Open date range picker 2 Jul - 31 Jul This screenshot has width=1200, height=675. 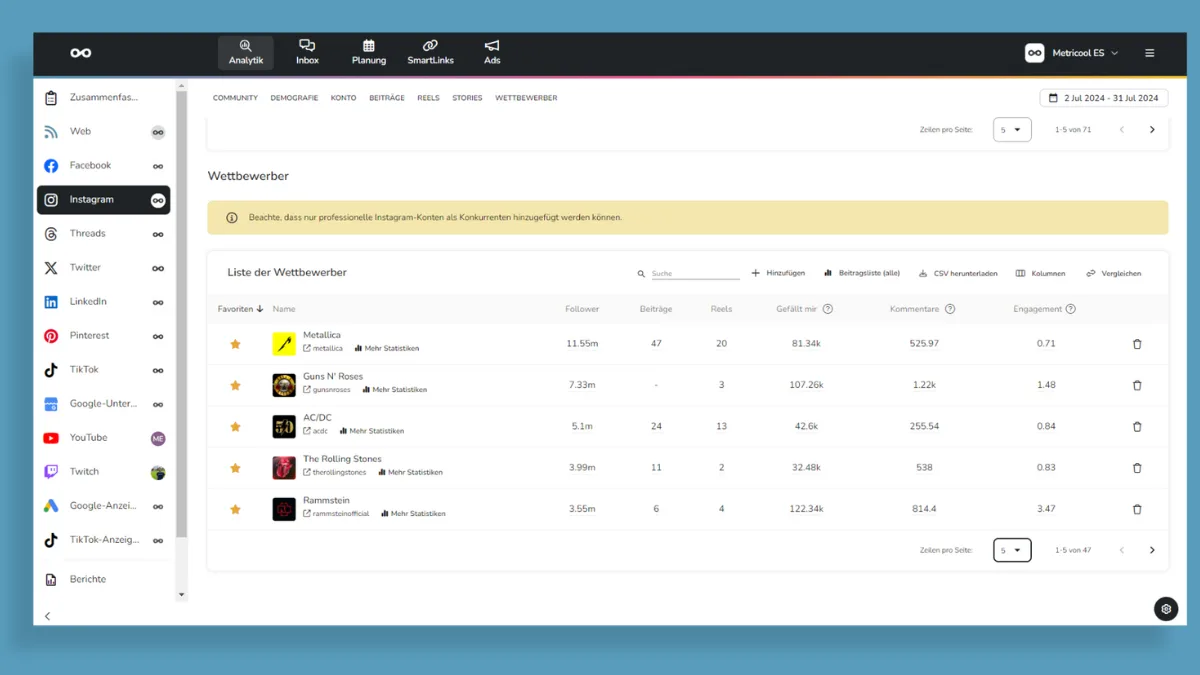1104,98
